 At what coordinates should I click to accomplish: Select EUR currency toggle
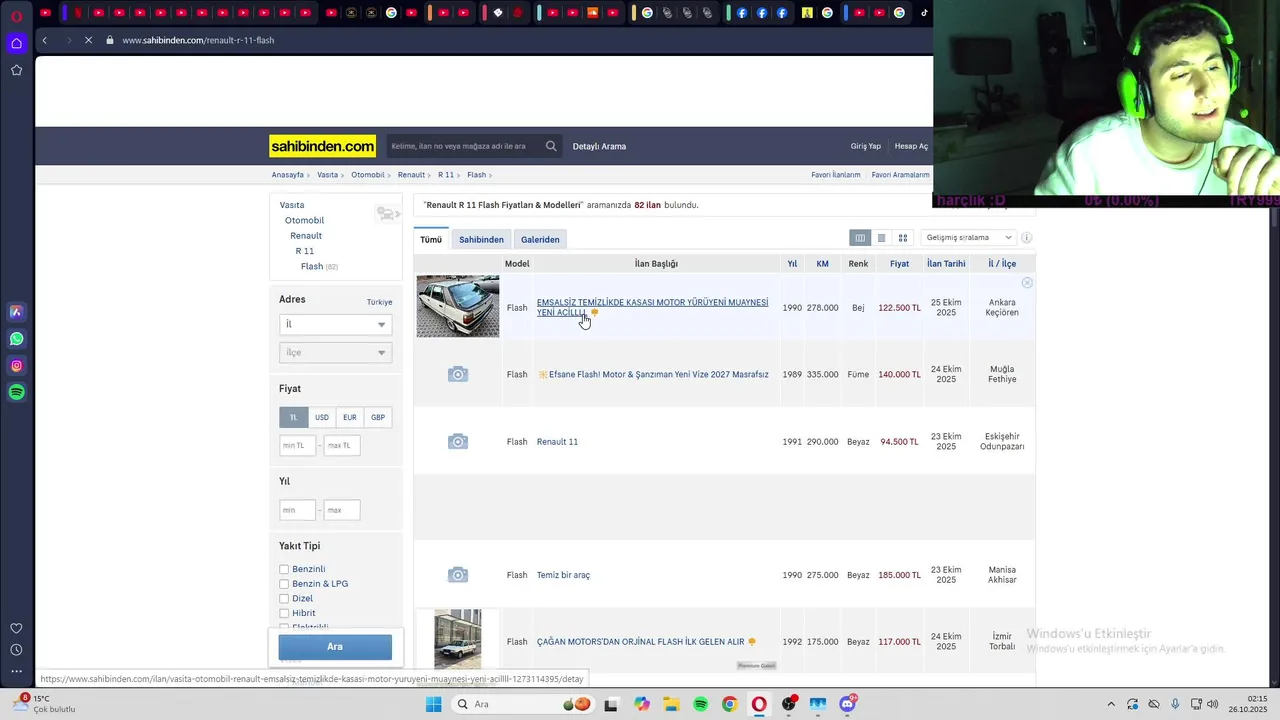[349, 417]
